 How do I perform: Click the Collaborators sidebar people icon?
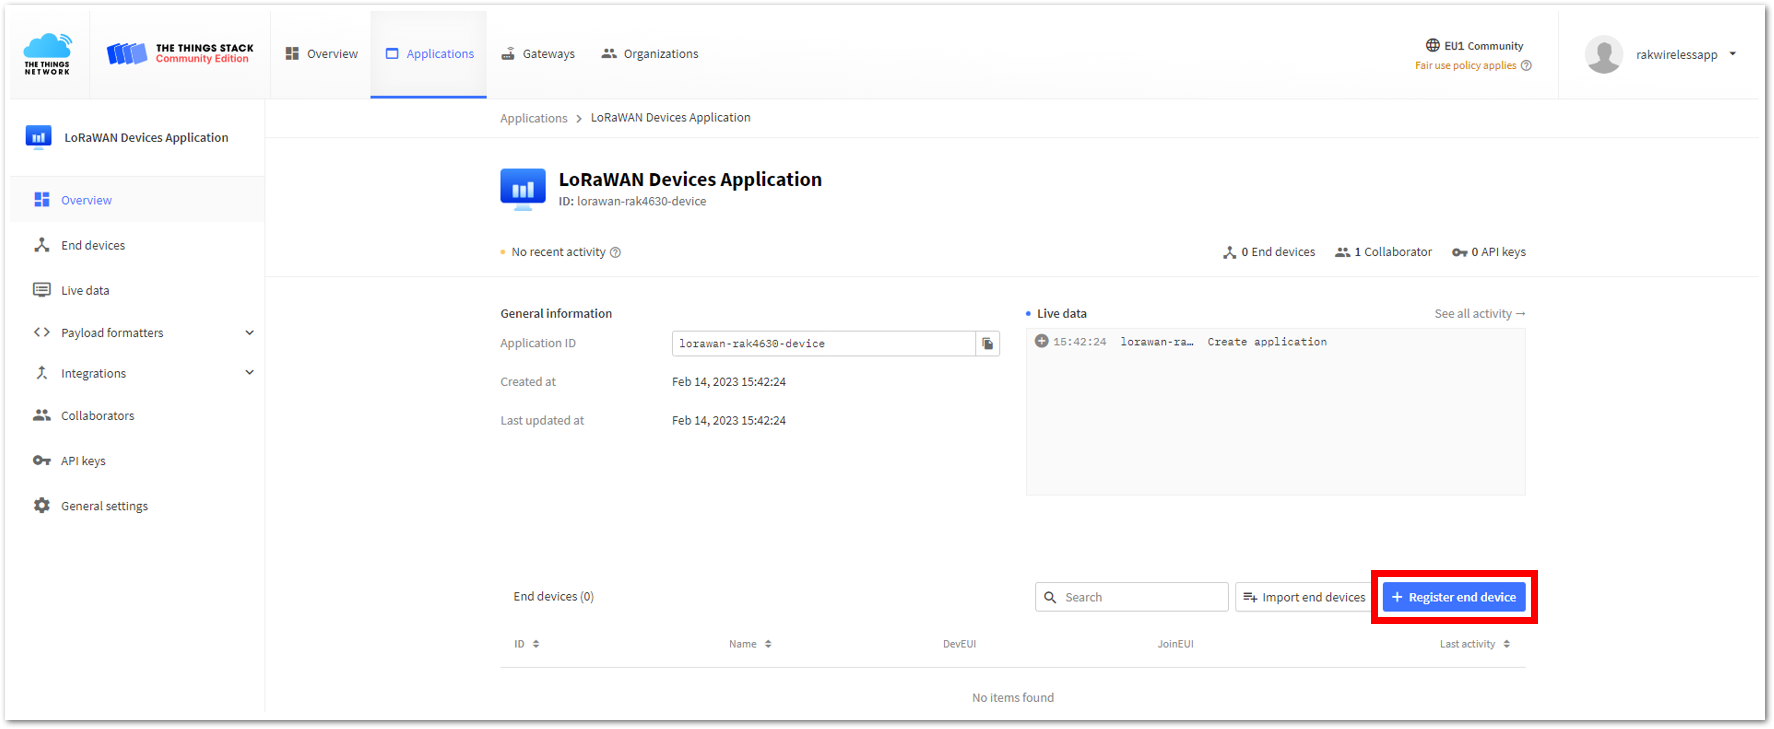click(x=42, y=415)
